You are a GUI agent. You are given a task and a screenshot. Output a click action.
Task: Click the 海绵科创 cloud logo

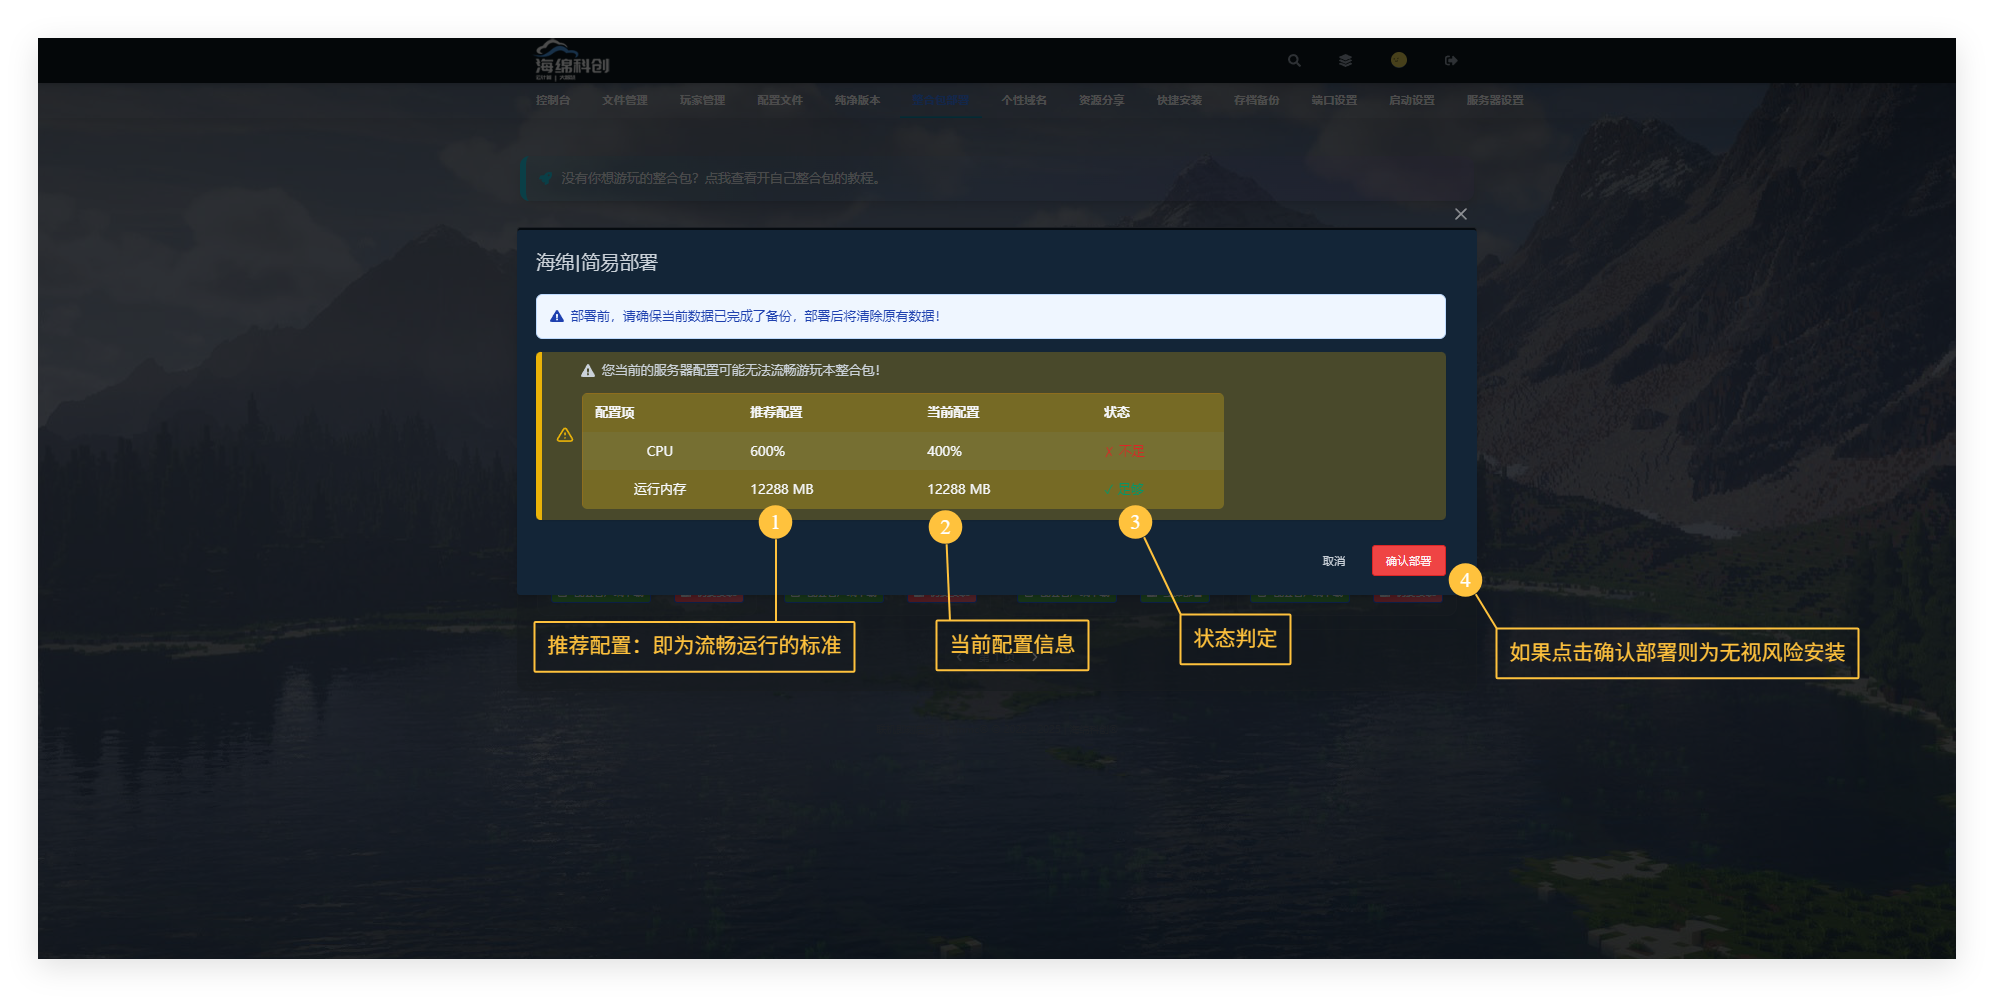pyautogui.click(x=571, y=60)
